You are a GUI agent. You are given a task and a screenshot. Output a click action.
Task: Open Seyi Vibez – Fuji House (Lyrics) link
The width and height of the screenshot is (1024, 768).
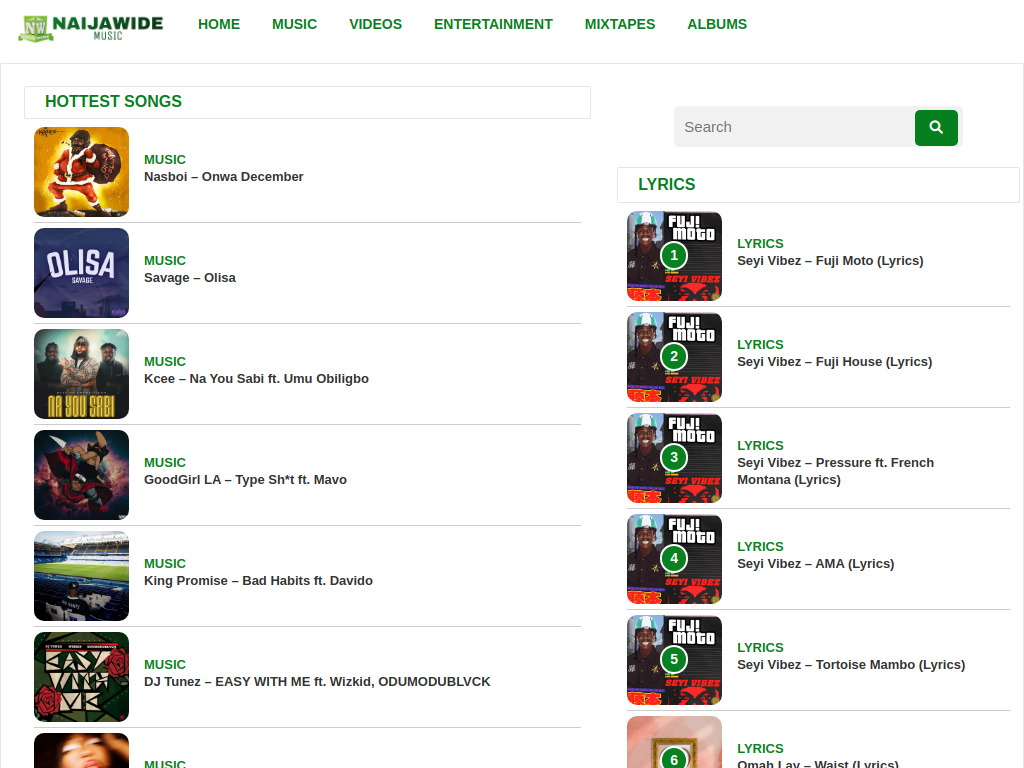tap(834, 362)
